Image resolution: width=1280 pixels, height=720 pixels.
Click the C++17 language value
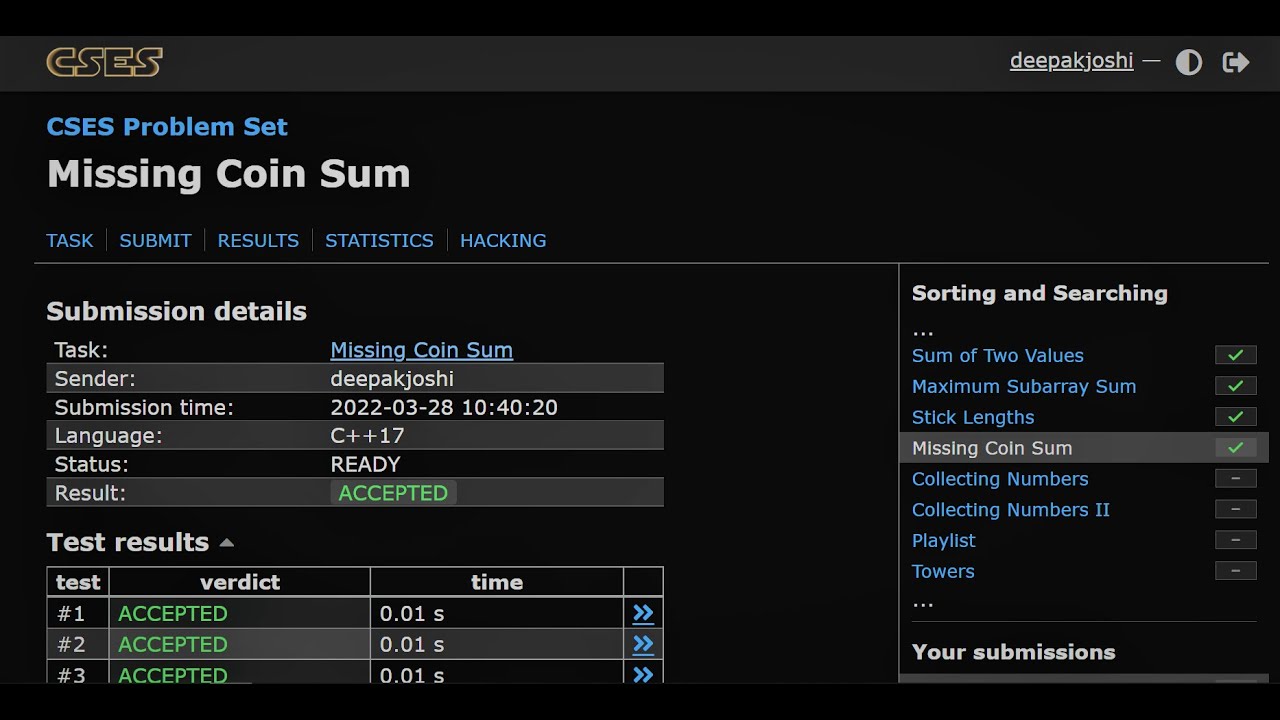pos(367,436)
